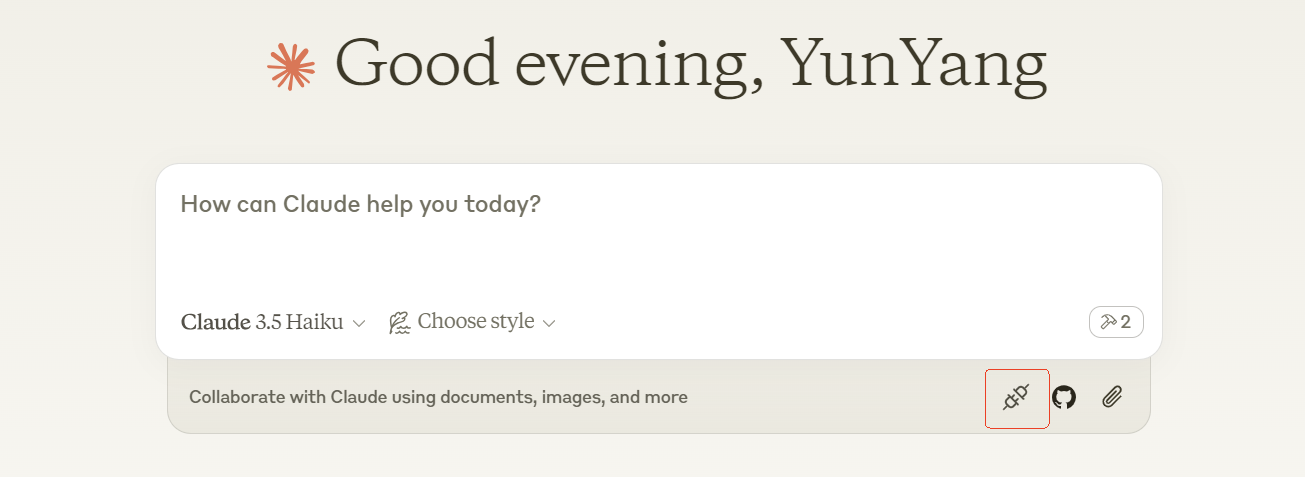1305x477 pixels.
Task: Click the number 2 next to hammer
Action: (x=1126, y=322)
